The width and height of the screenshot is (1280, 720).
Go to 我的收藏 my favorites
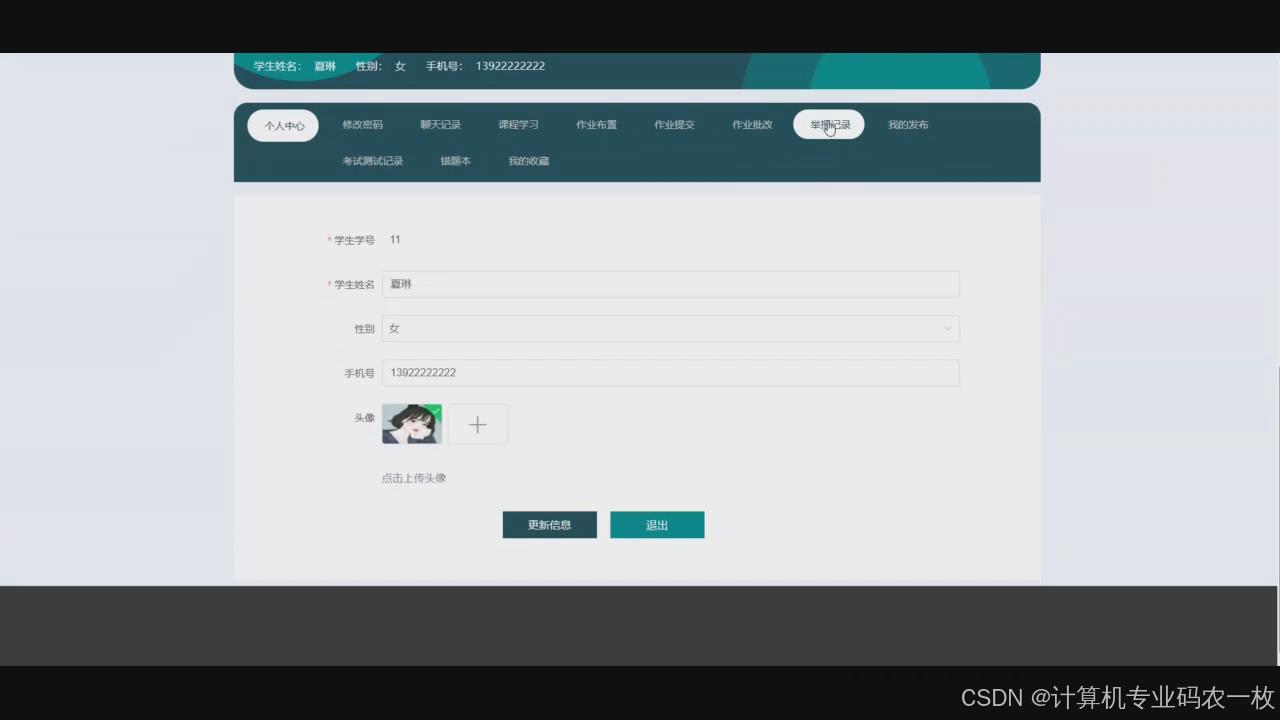(x=528, y=160)
